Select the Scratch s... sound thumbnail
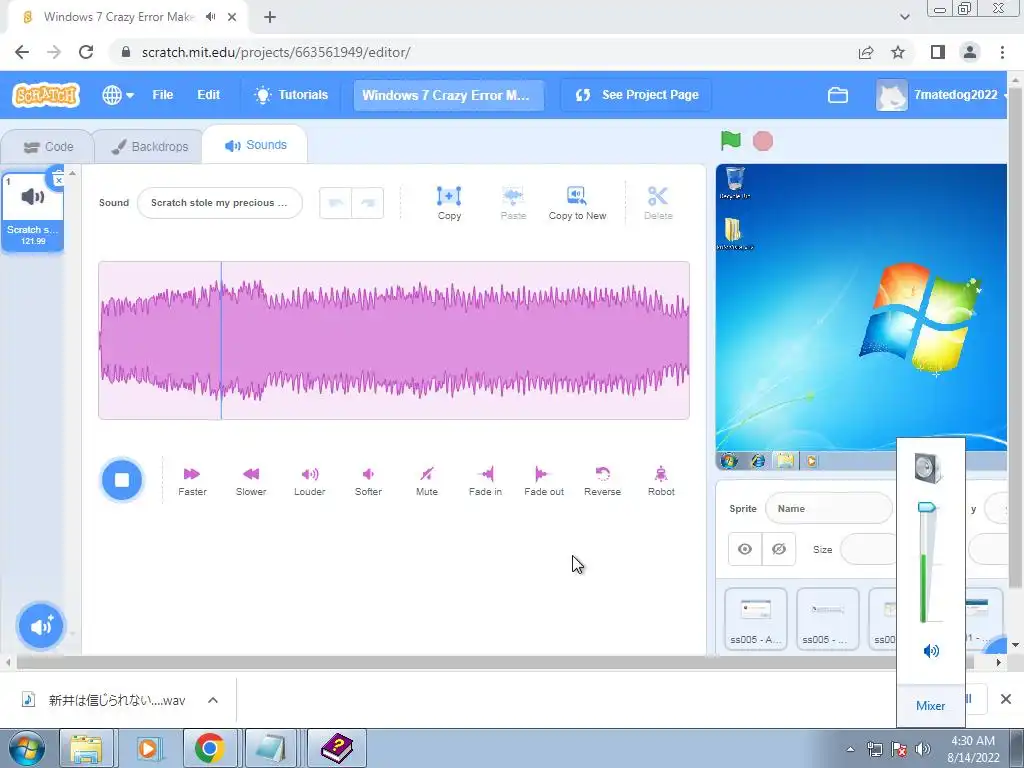Image resolution: width=1024 pixels, height=768 pixels. (33, 212)
